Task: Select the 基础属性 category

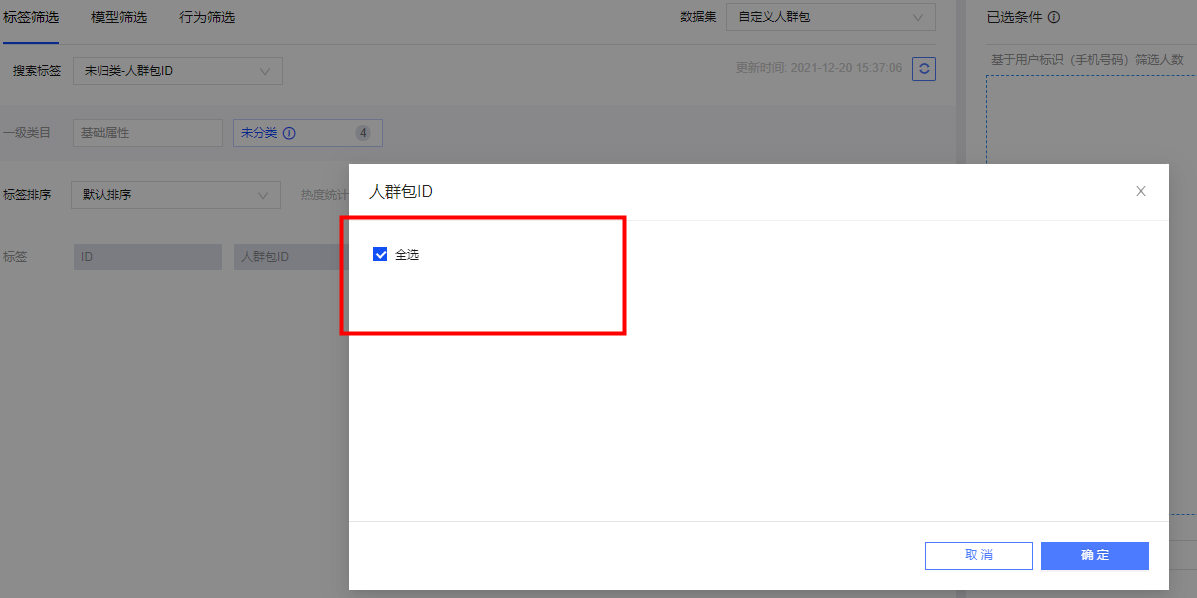Action: click(x=147, y=133)
